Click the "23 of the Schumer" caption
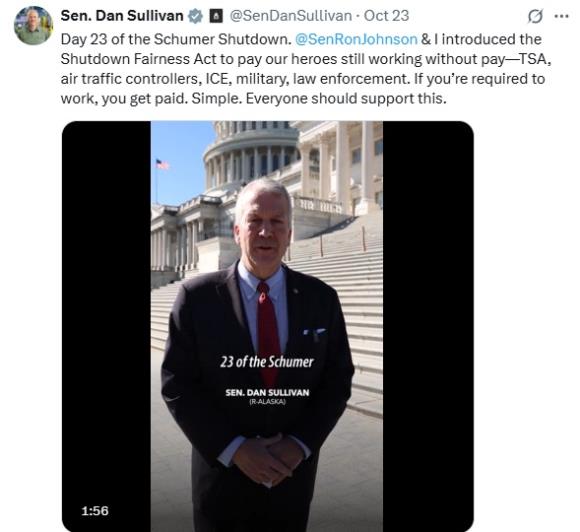The width and height of the screenshot is (580, 532). pyautogui.click(x=267, y=362)
